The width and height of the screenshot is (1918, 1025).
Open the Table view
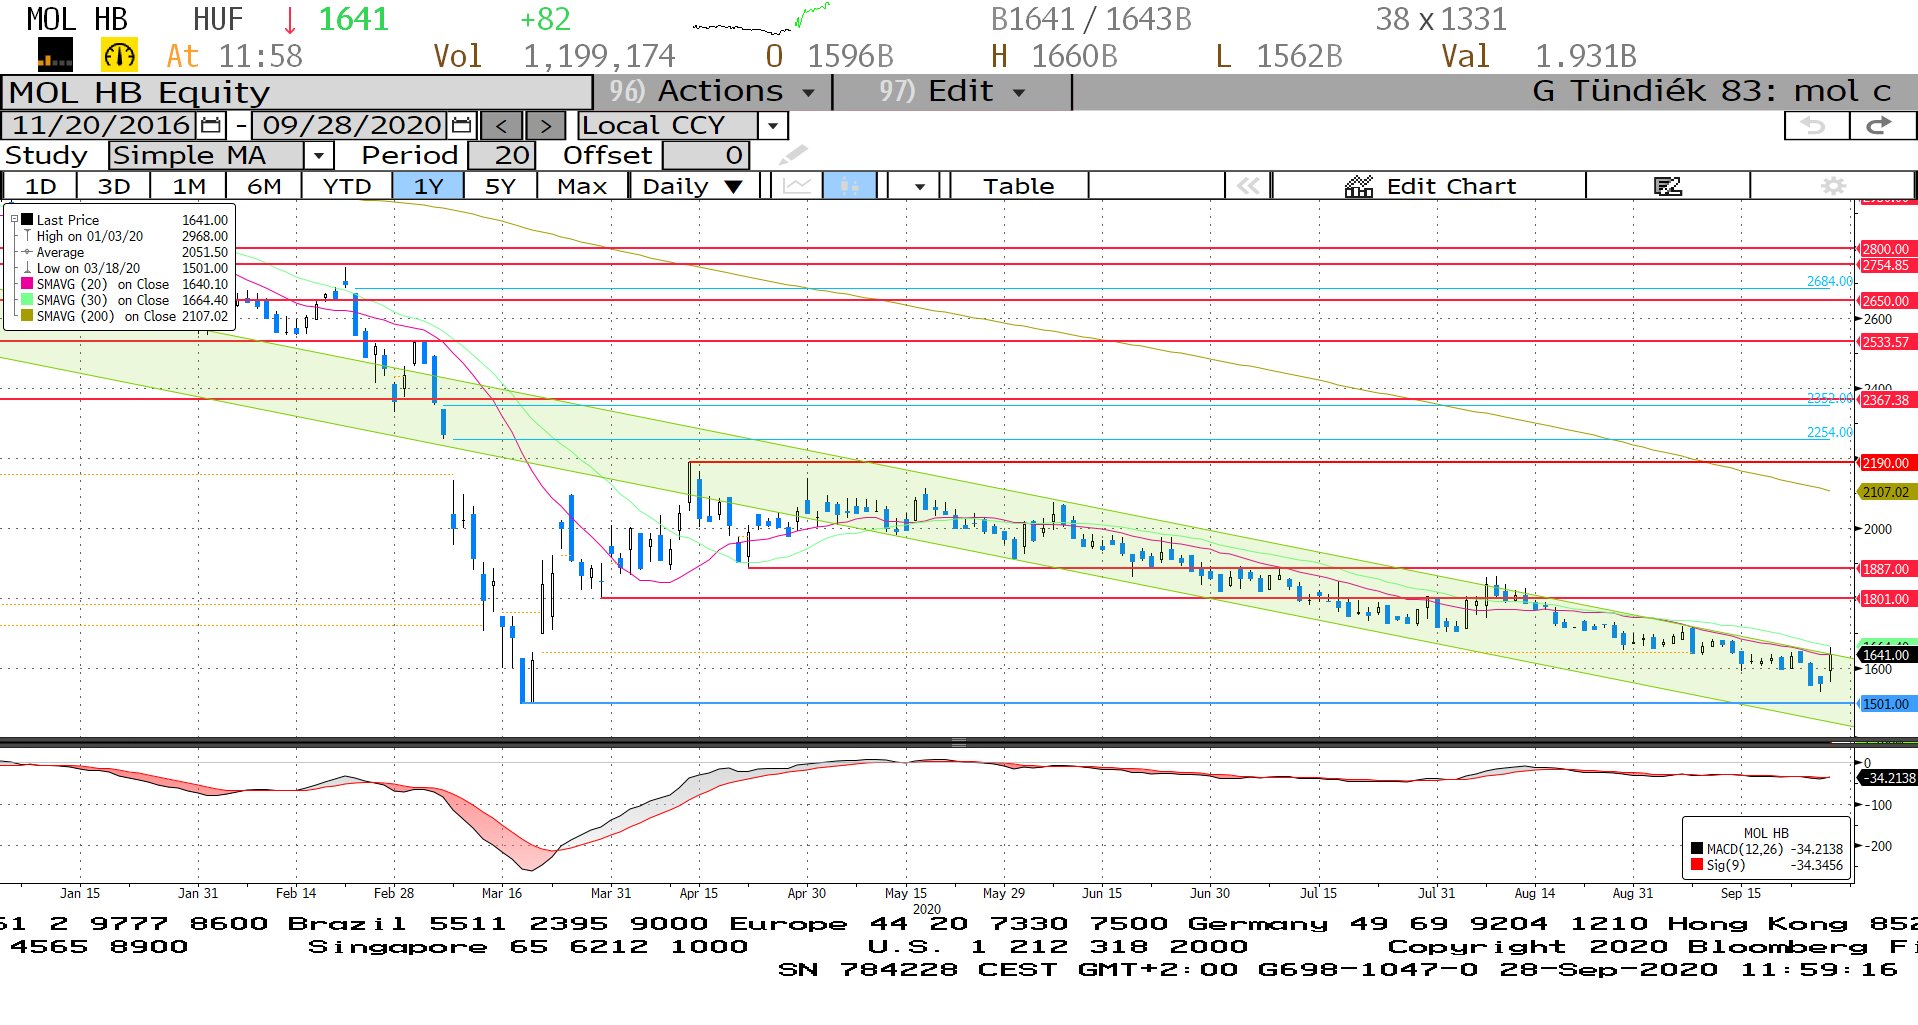point(1018,186)
